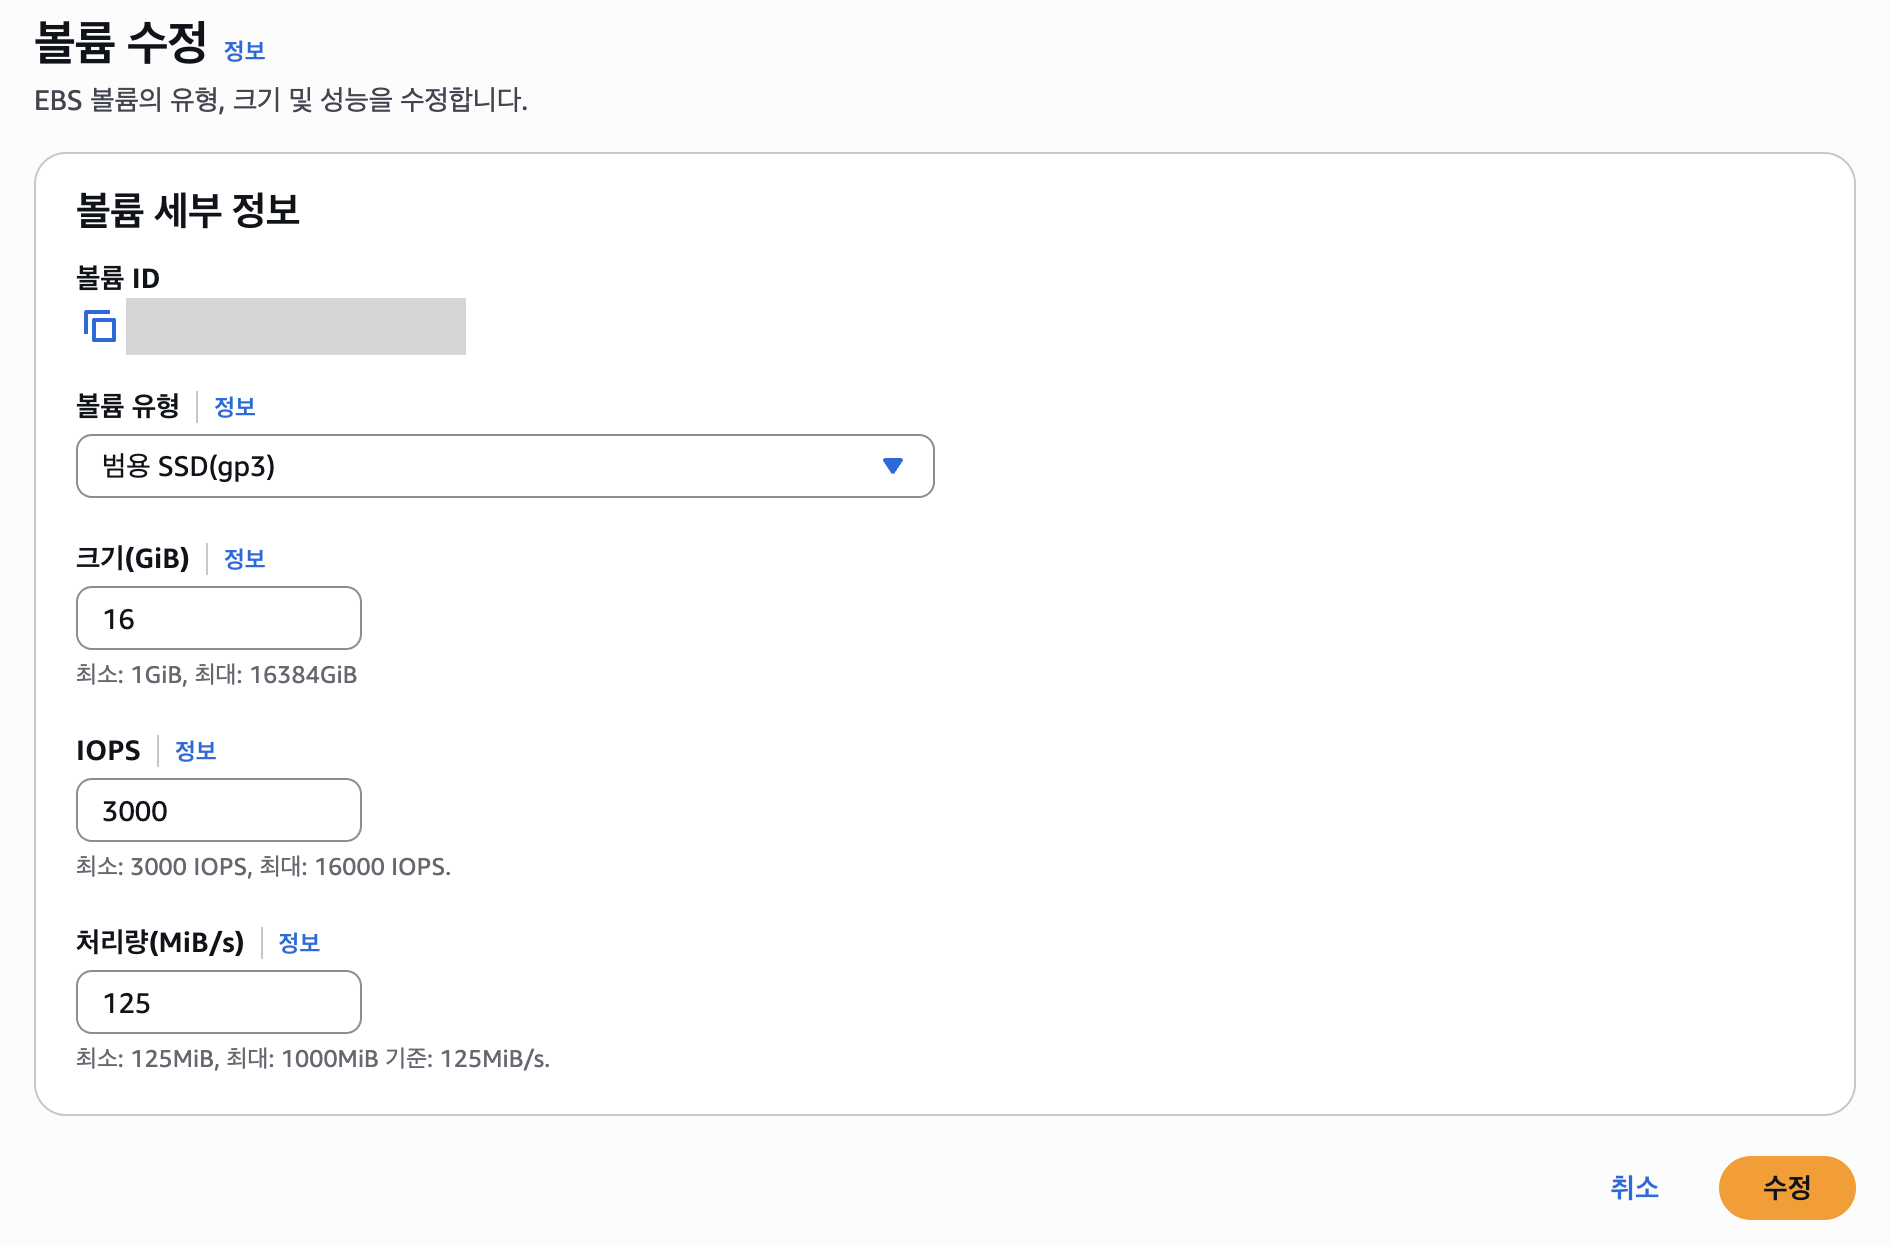This screenshot has width=1890, height=1246.
Task: Click the 최소: 125MiB, 최대: 1000MiB throughput hint
Action: pyautogui.click(x=313, y=1059)
